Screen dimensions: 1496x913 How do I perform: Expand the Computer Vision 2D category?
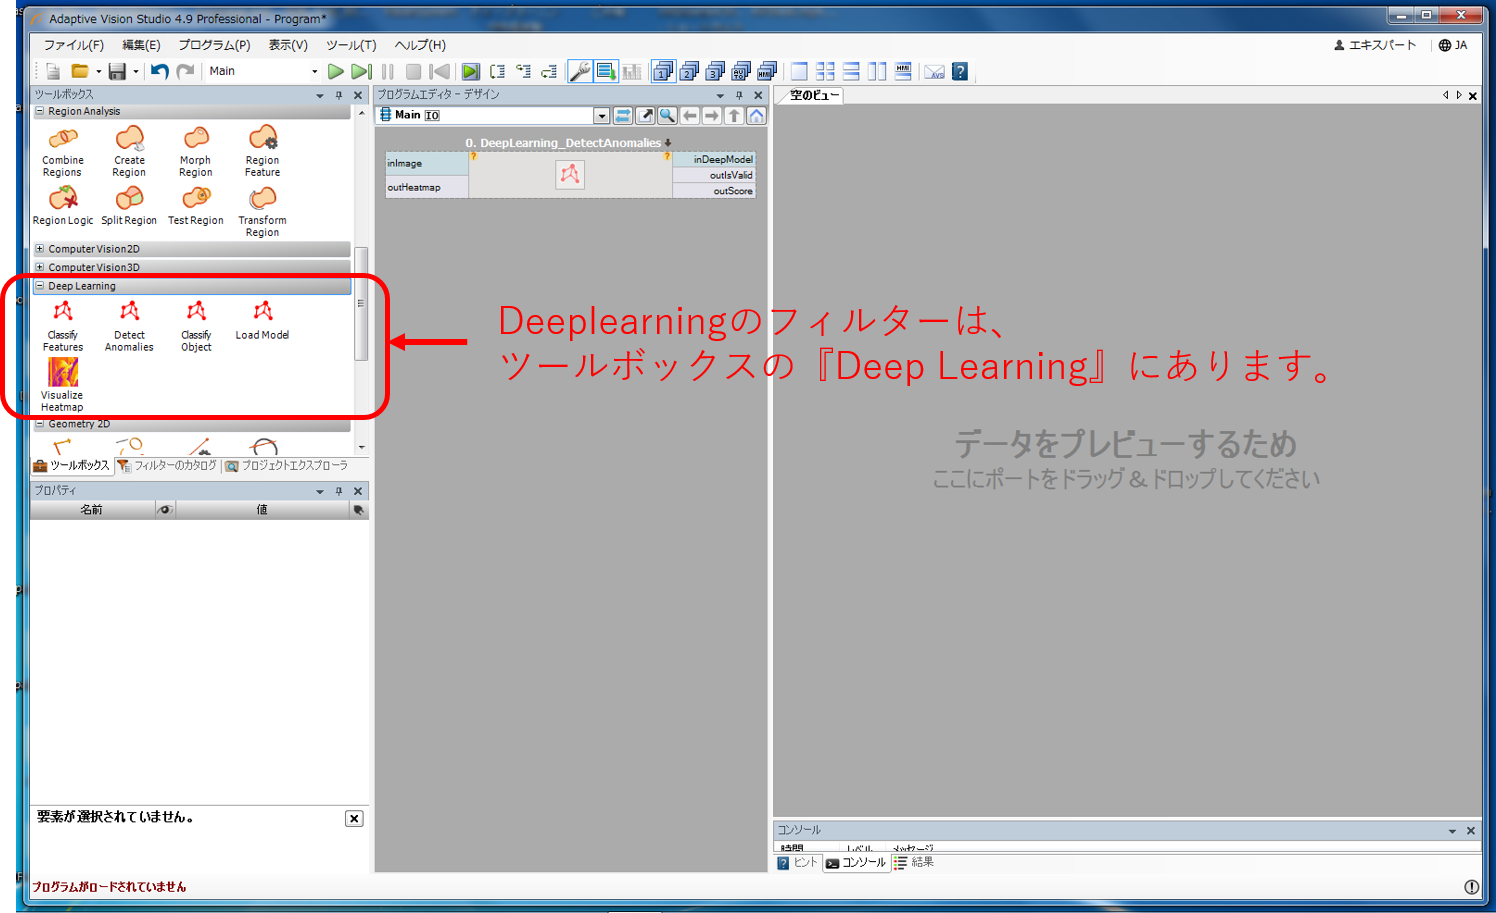click(x=40, y=249)
